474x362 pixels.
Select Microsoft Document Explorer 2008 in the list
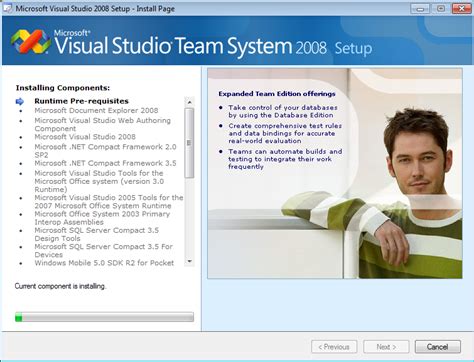(x=96, y=110)
